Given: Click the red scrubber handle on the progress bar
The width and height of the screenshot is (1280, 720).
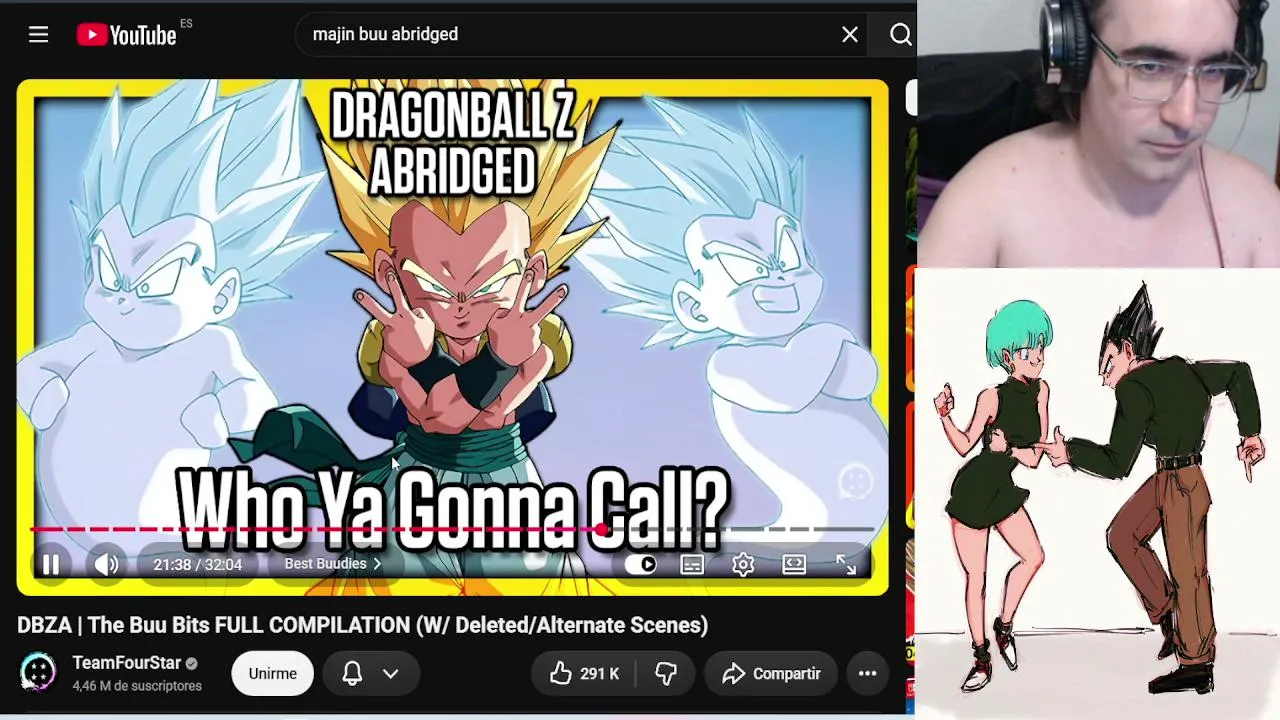Looking at the screenshot, I should [601, 529].
